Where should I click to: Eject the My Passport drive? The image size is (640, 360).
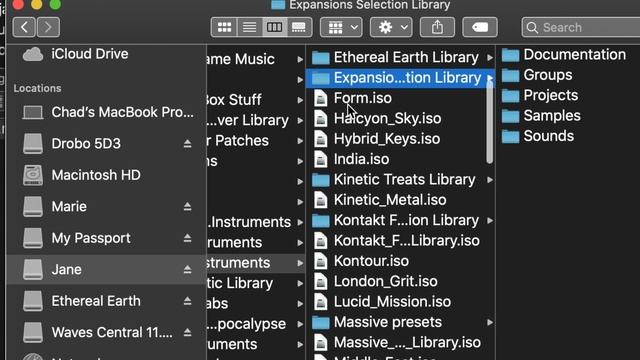187,238
